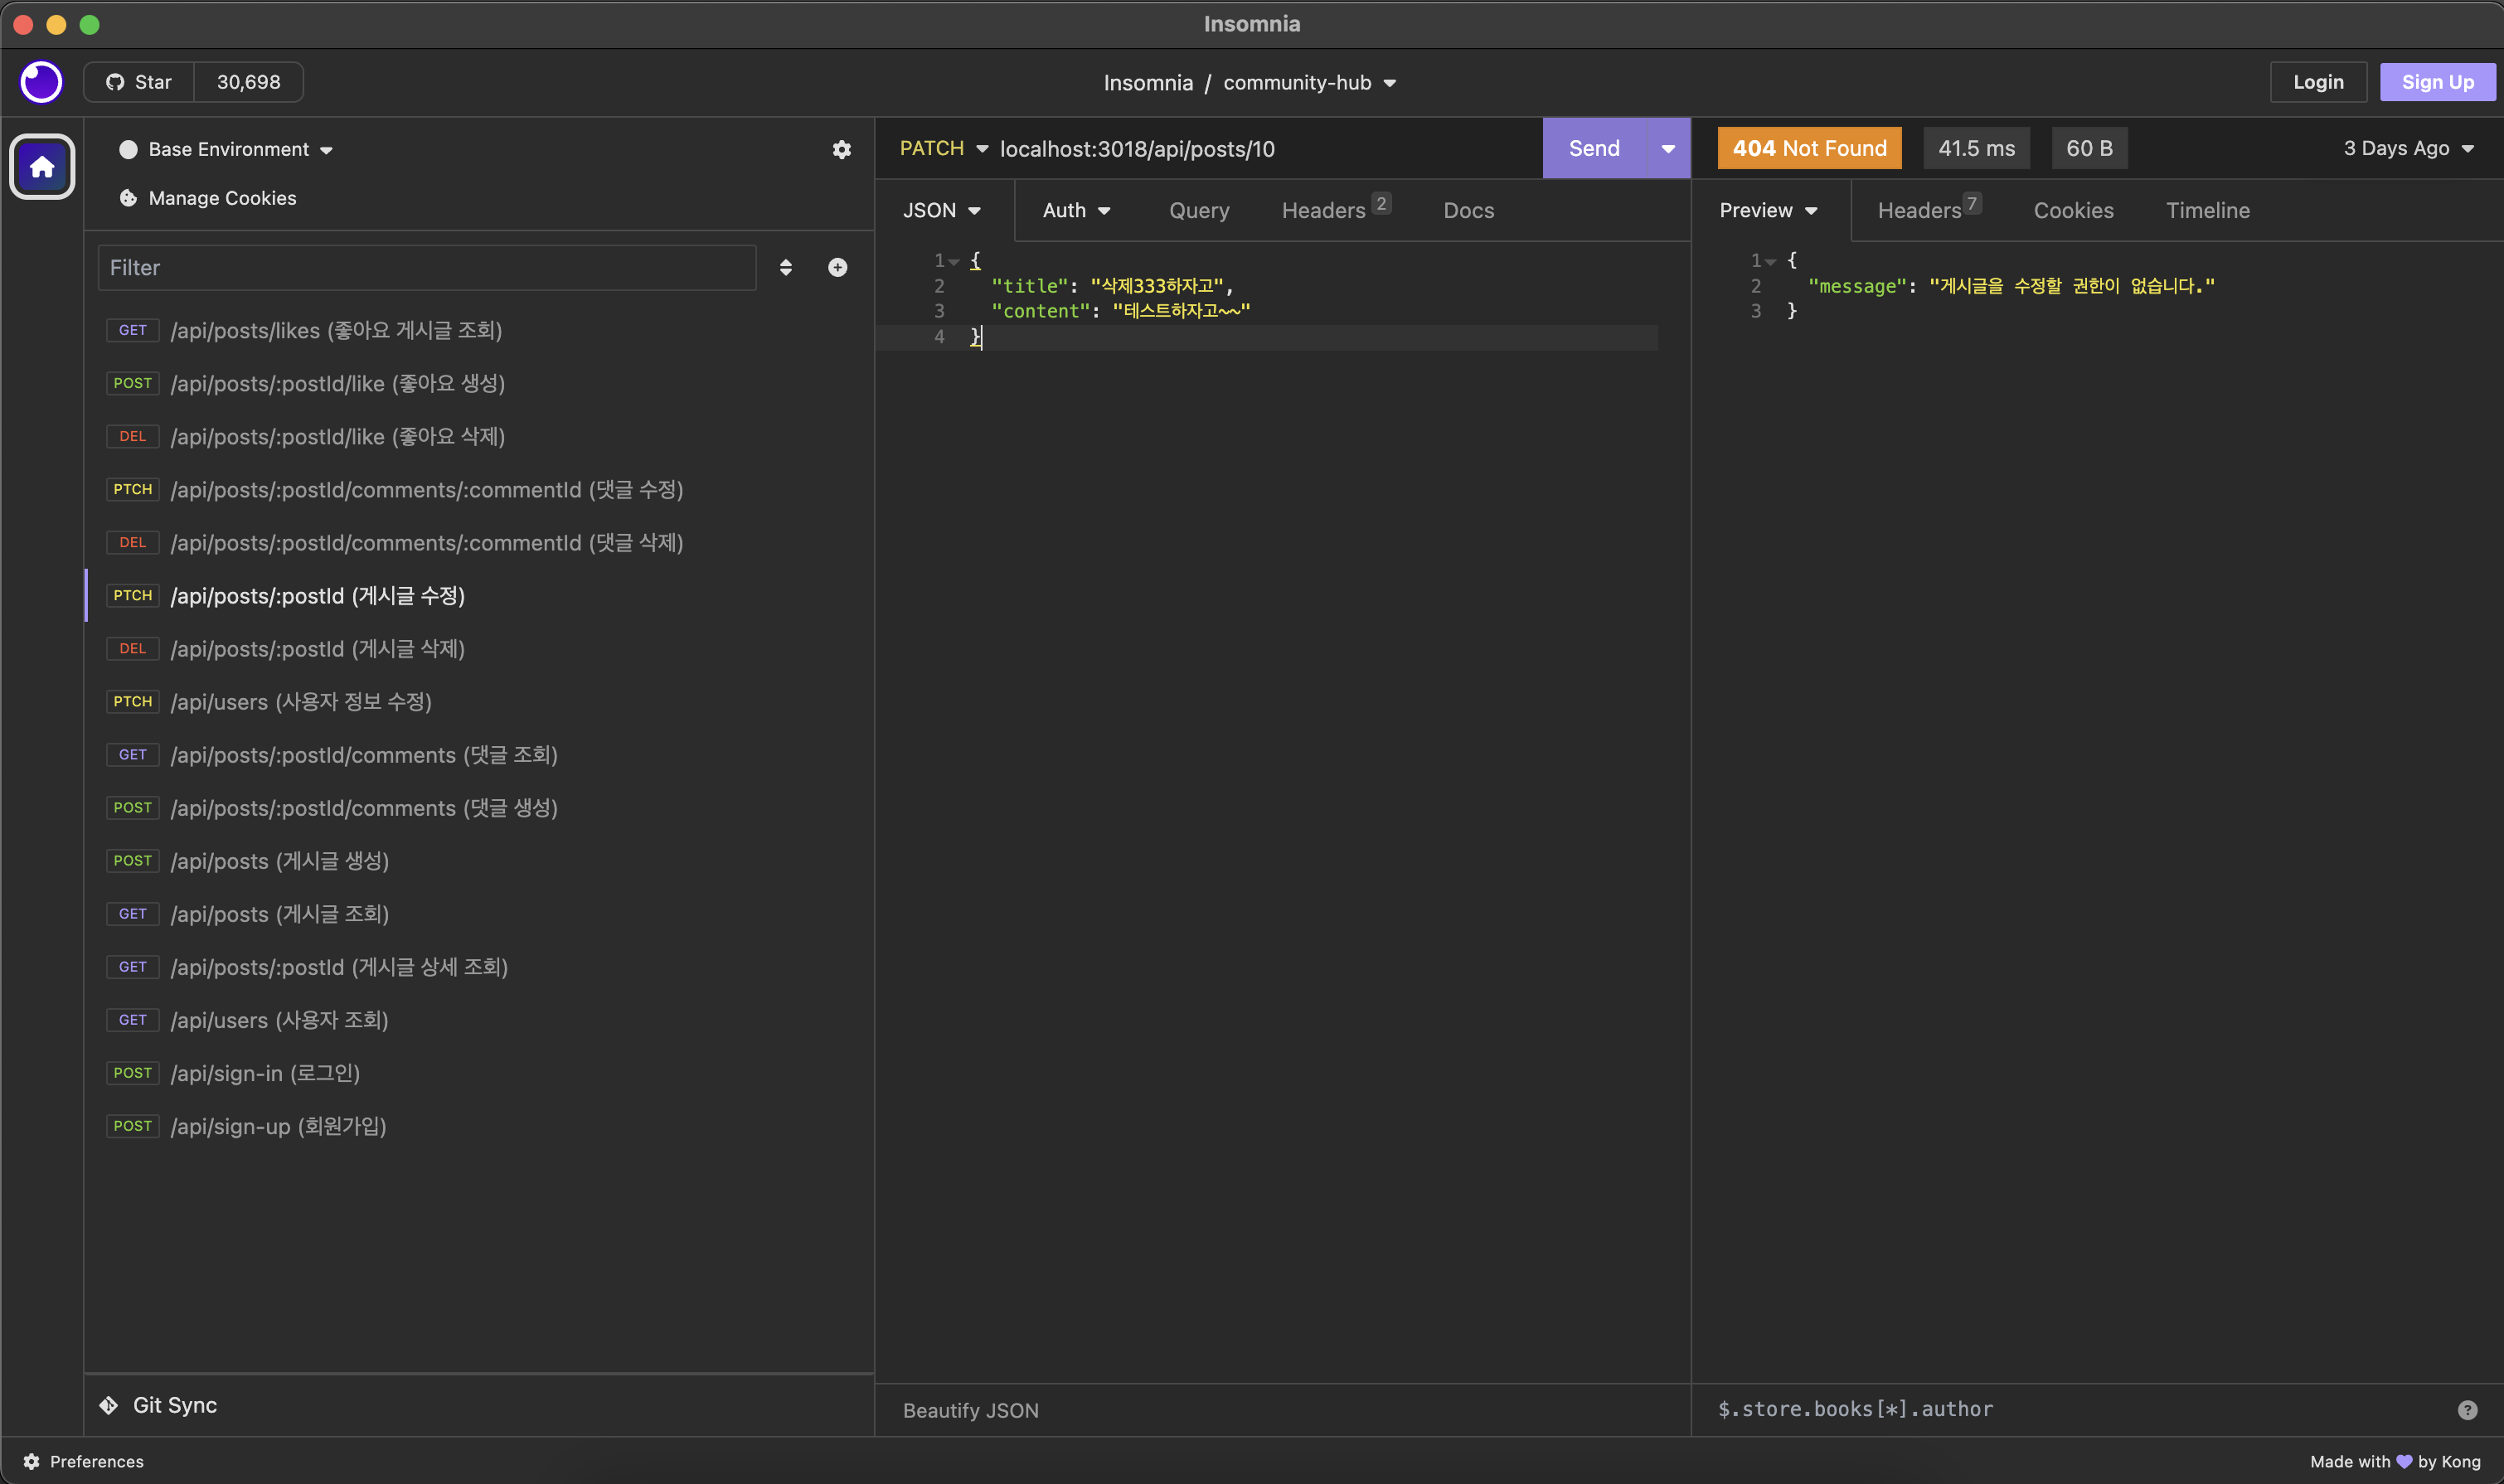Image resolution: width=2504 pixels, height=1484 pixels.
Task: Open environment settings gear icon
Action: pos(842,150)
